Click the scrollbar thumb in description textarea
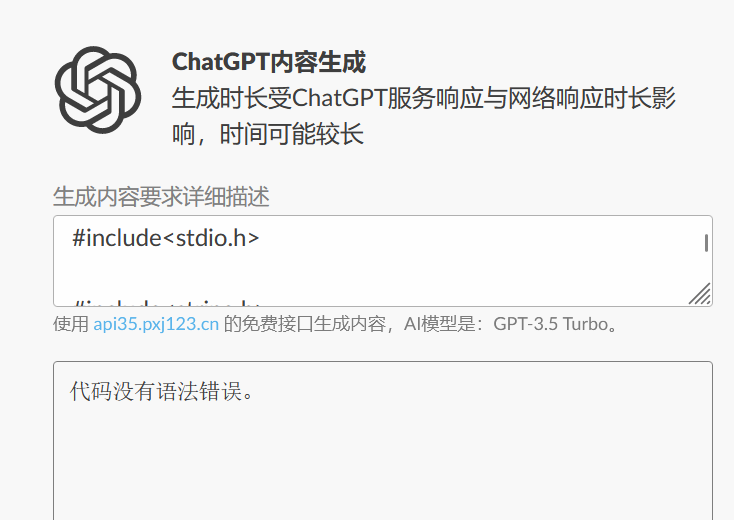Screen dimensions: 734x520 706,243
